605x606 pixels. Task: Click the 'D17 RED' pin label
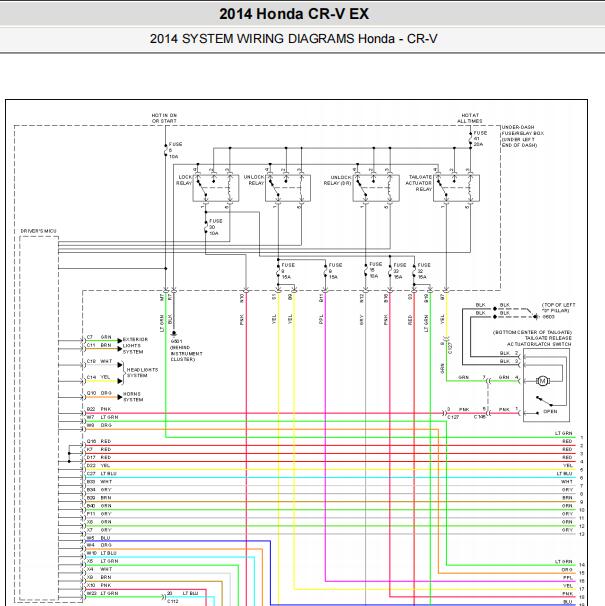click(99, 458)
